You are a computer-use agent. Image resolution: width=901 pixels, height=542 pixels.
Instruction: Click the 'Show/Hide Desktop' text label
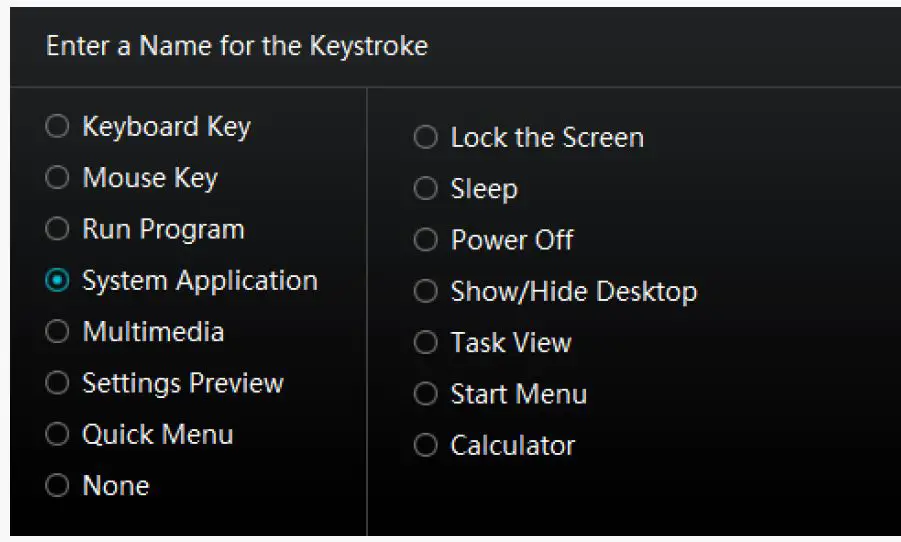[x=573, y=292]
